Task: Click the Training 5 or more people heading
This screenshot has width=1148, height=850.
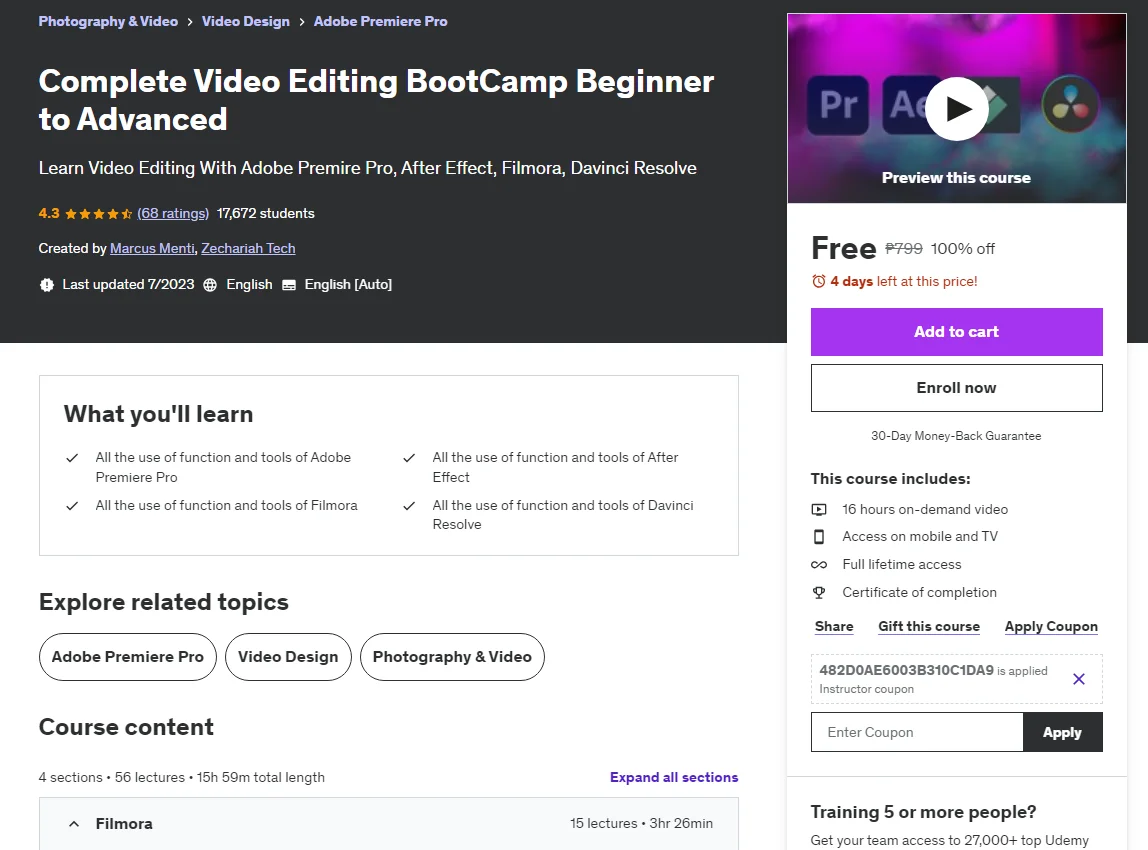Action: coord(923,812)
